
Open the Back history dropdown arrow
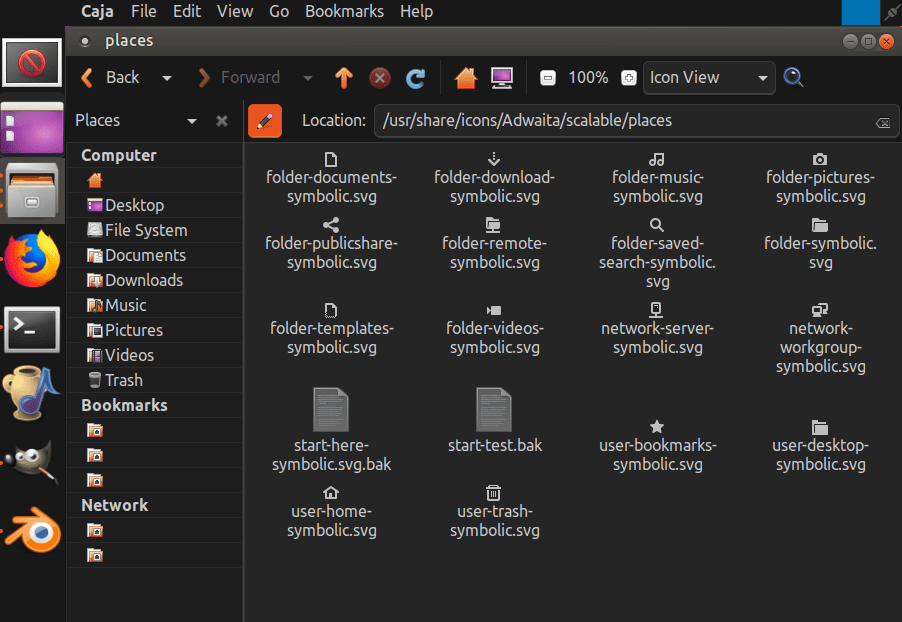coord(167,78)
